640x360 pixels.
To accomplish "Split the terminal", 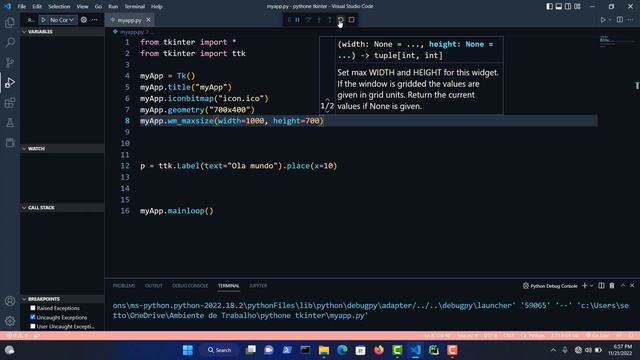I will point(601,286).
